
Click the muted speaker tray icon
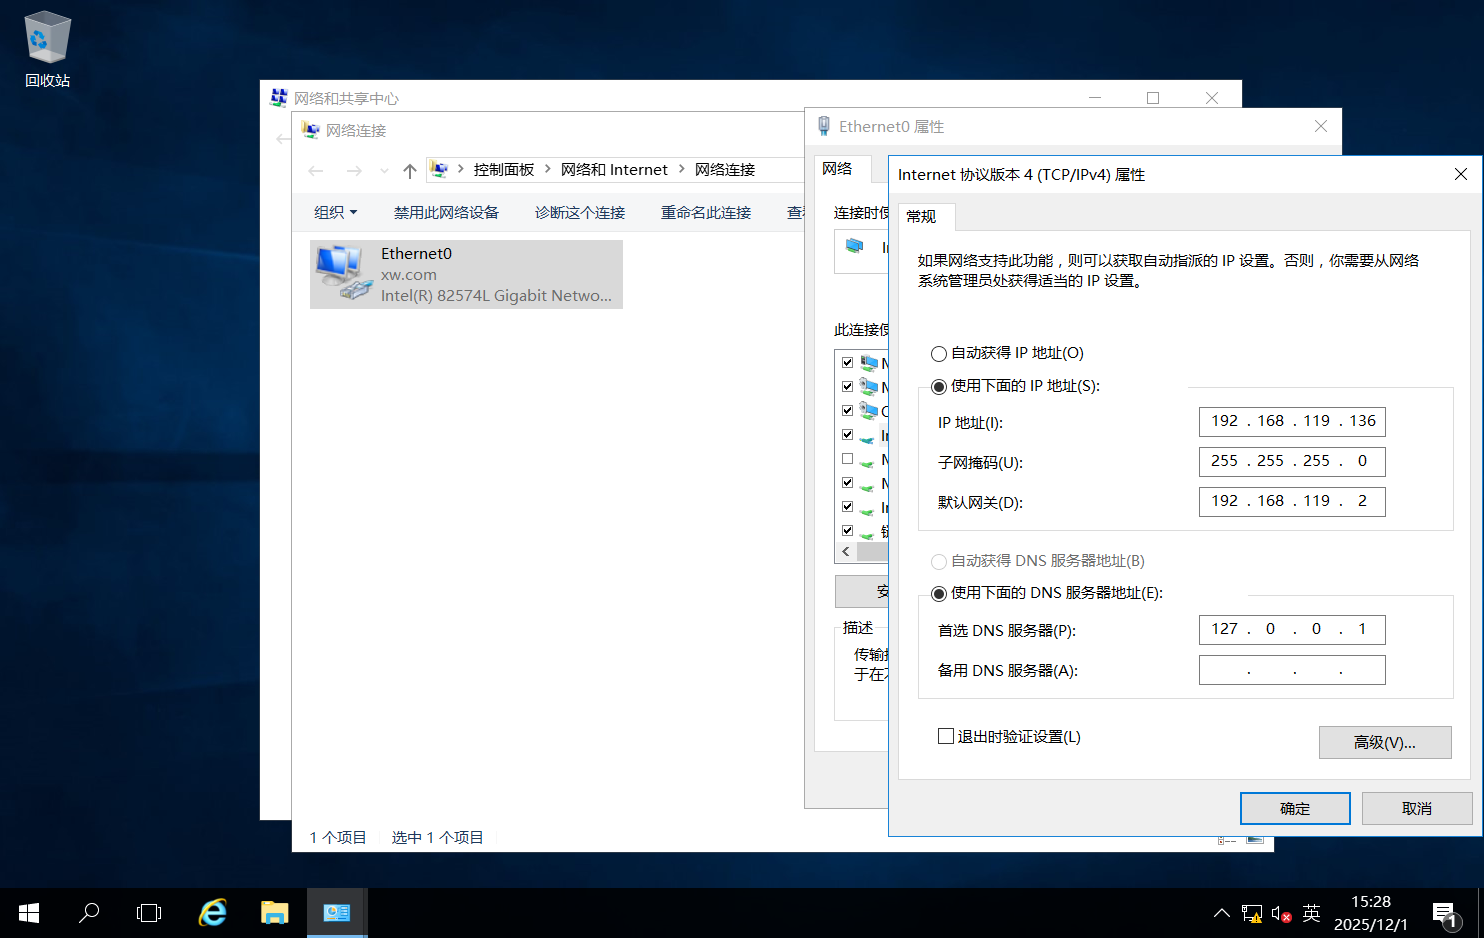[x=1281, y=913]
